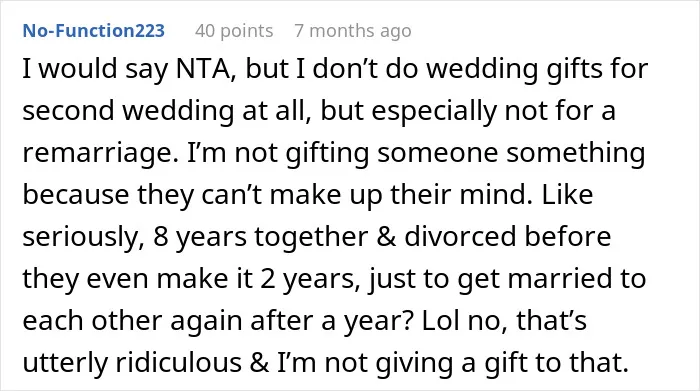This screenshot has width=700, height=391.
Task: Click the closing phrase gift to that
Action: 557,362
